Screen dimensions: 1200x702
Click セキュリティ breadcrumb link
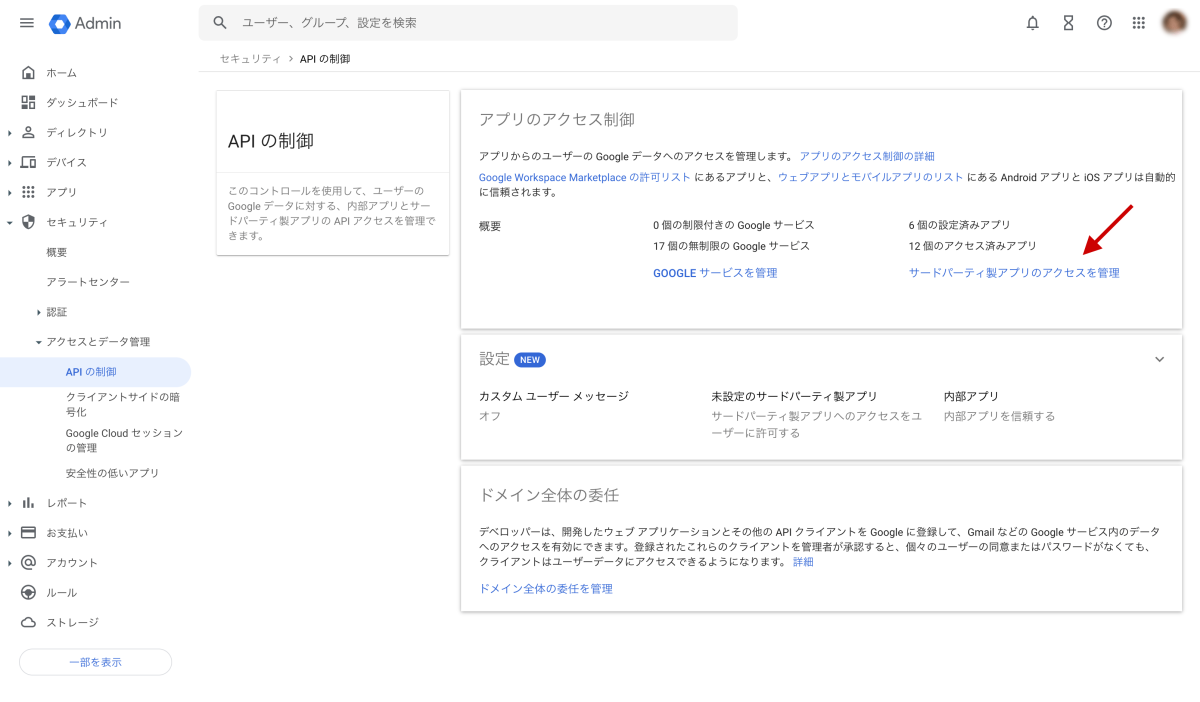(250, 59)
